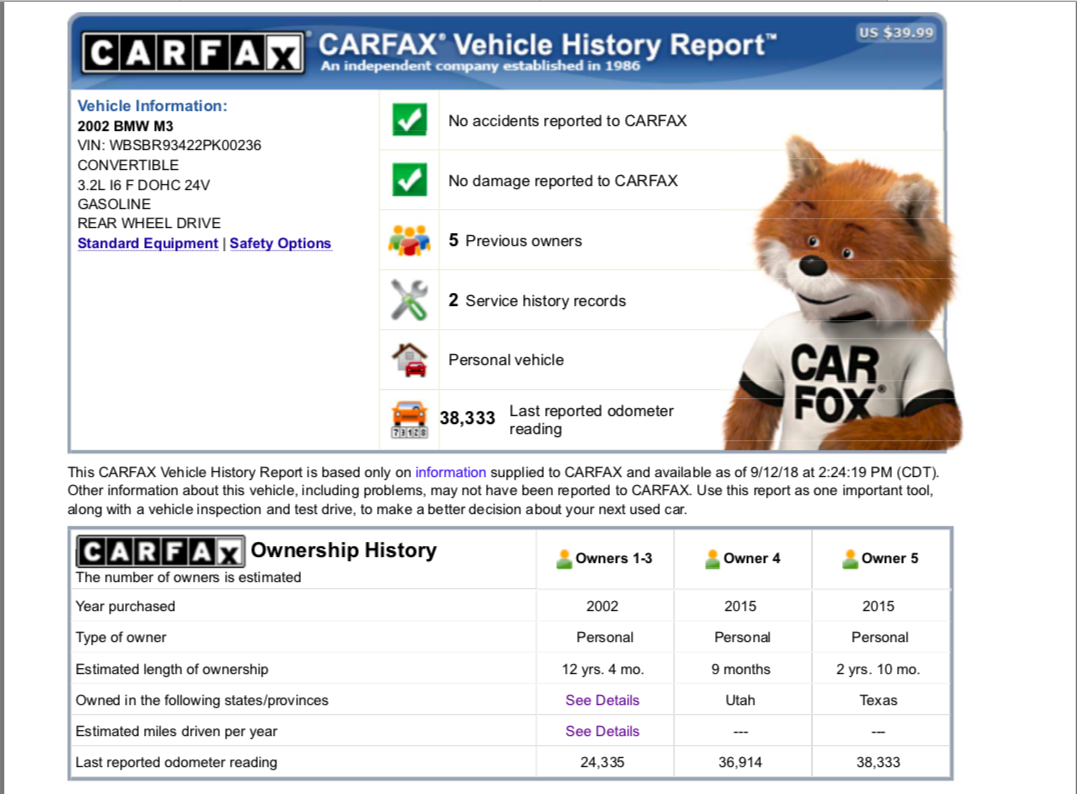Open the Safety Options link
Image resolution: width=1077 pixels, height=794 pixels.
pos(280,243)
